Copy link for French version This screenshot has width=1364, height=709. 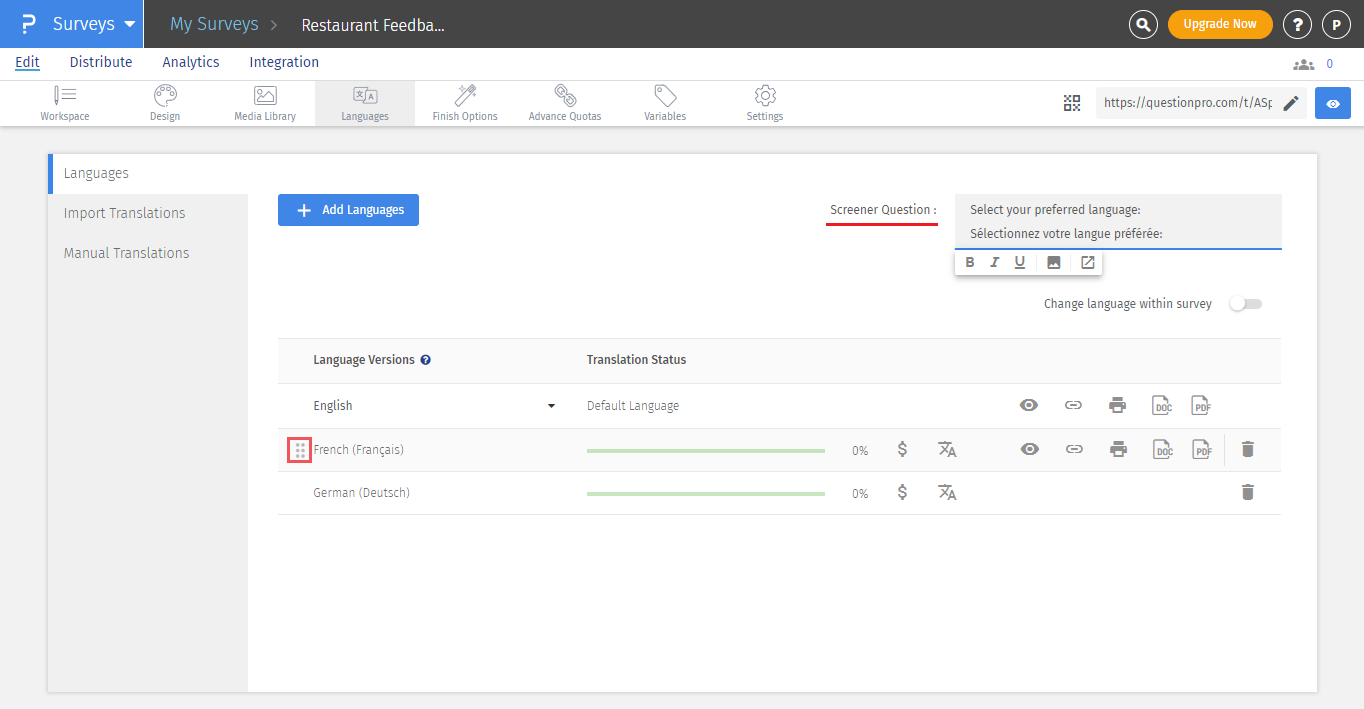point(1074,449)
